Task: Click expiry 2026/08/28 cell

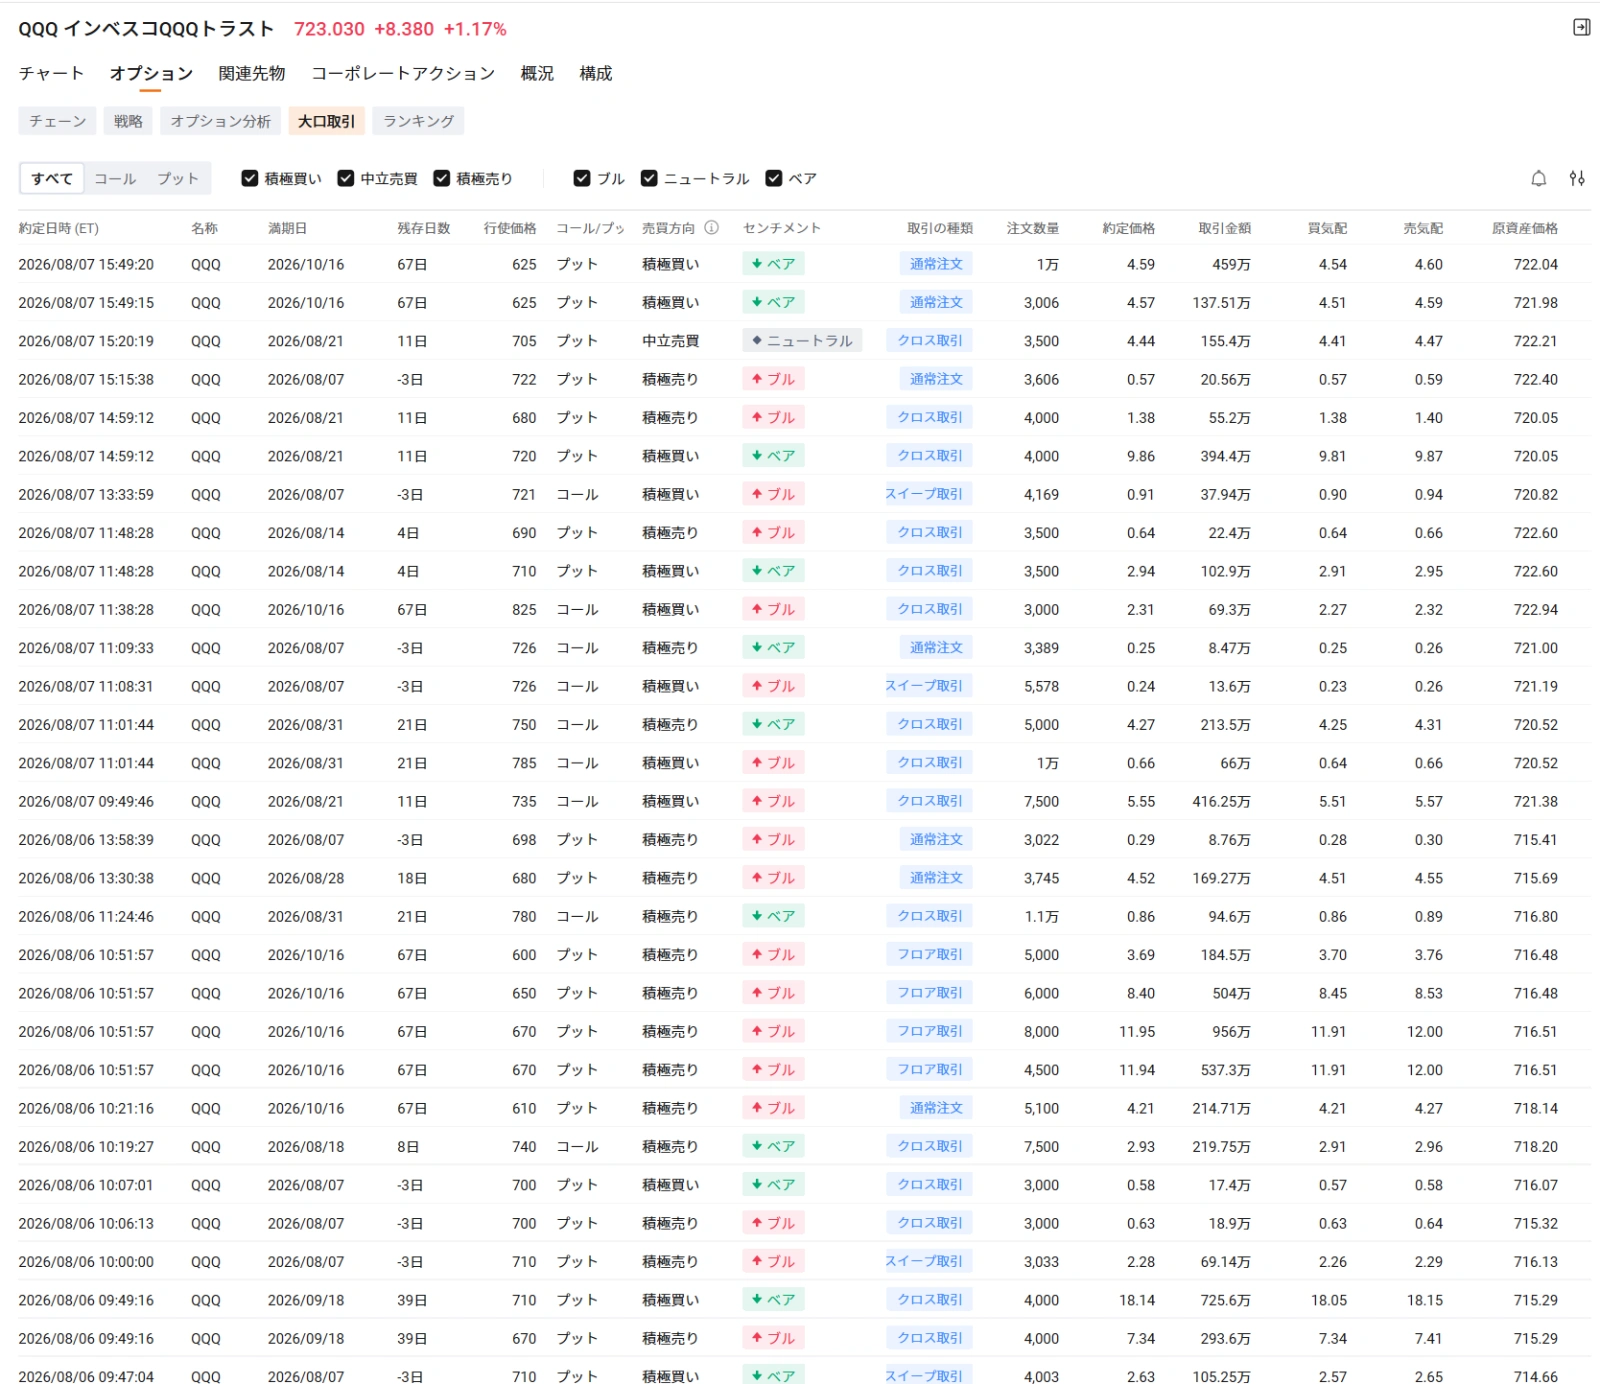Action: coord(305,878)
